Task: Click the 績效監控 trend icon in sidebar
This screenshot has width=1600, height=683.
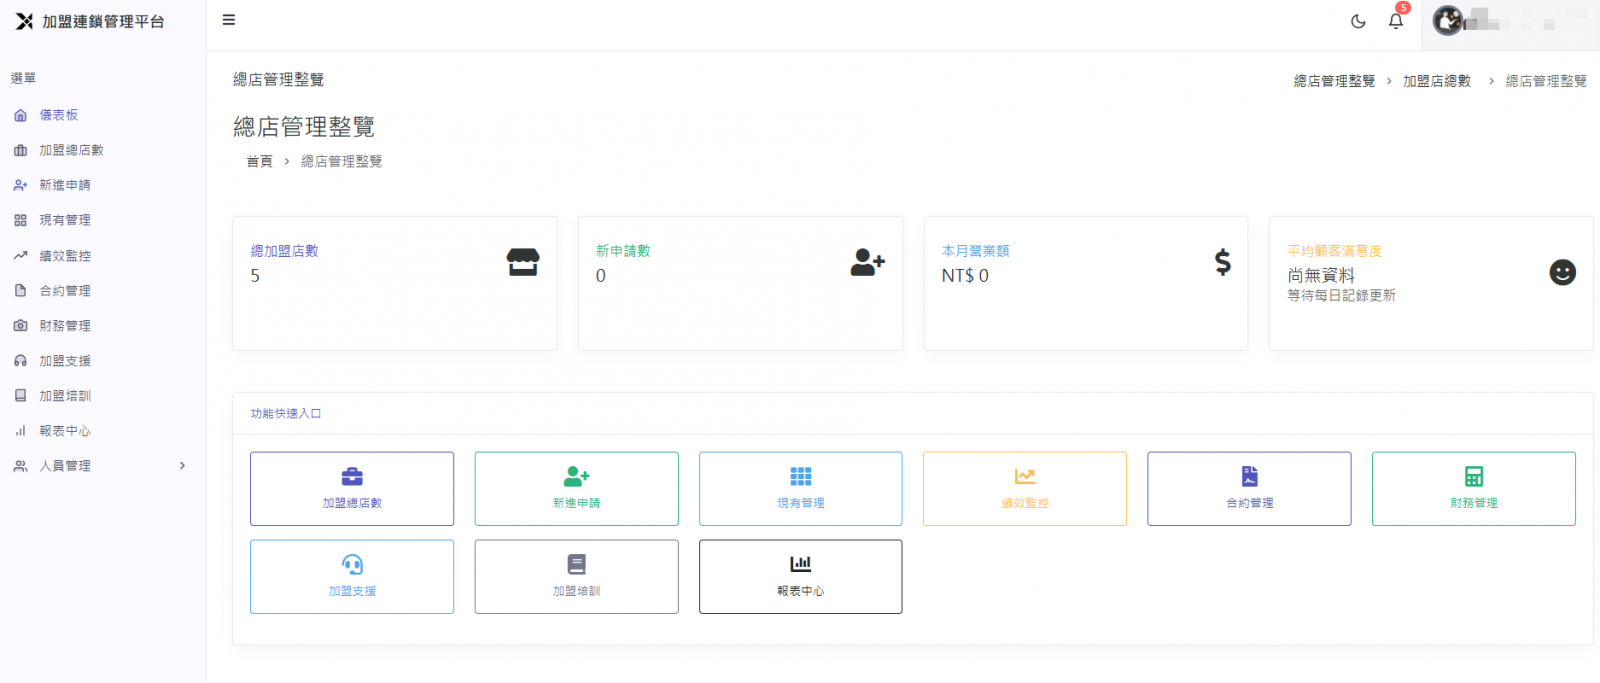Action: [20, 256]
